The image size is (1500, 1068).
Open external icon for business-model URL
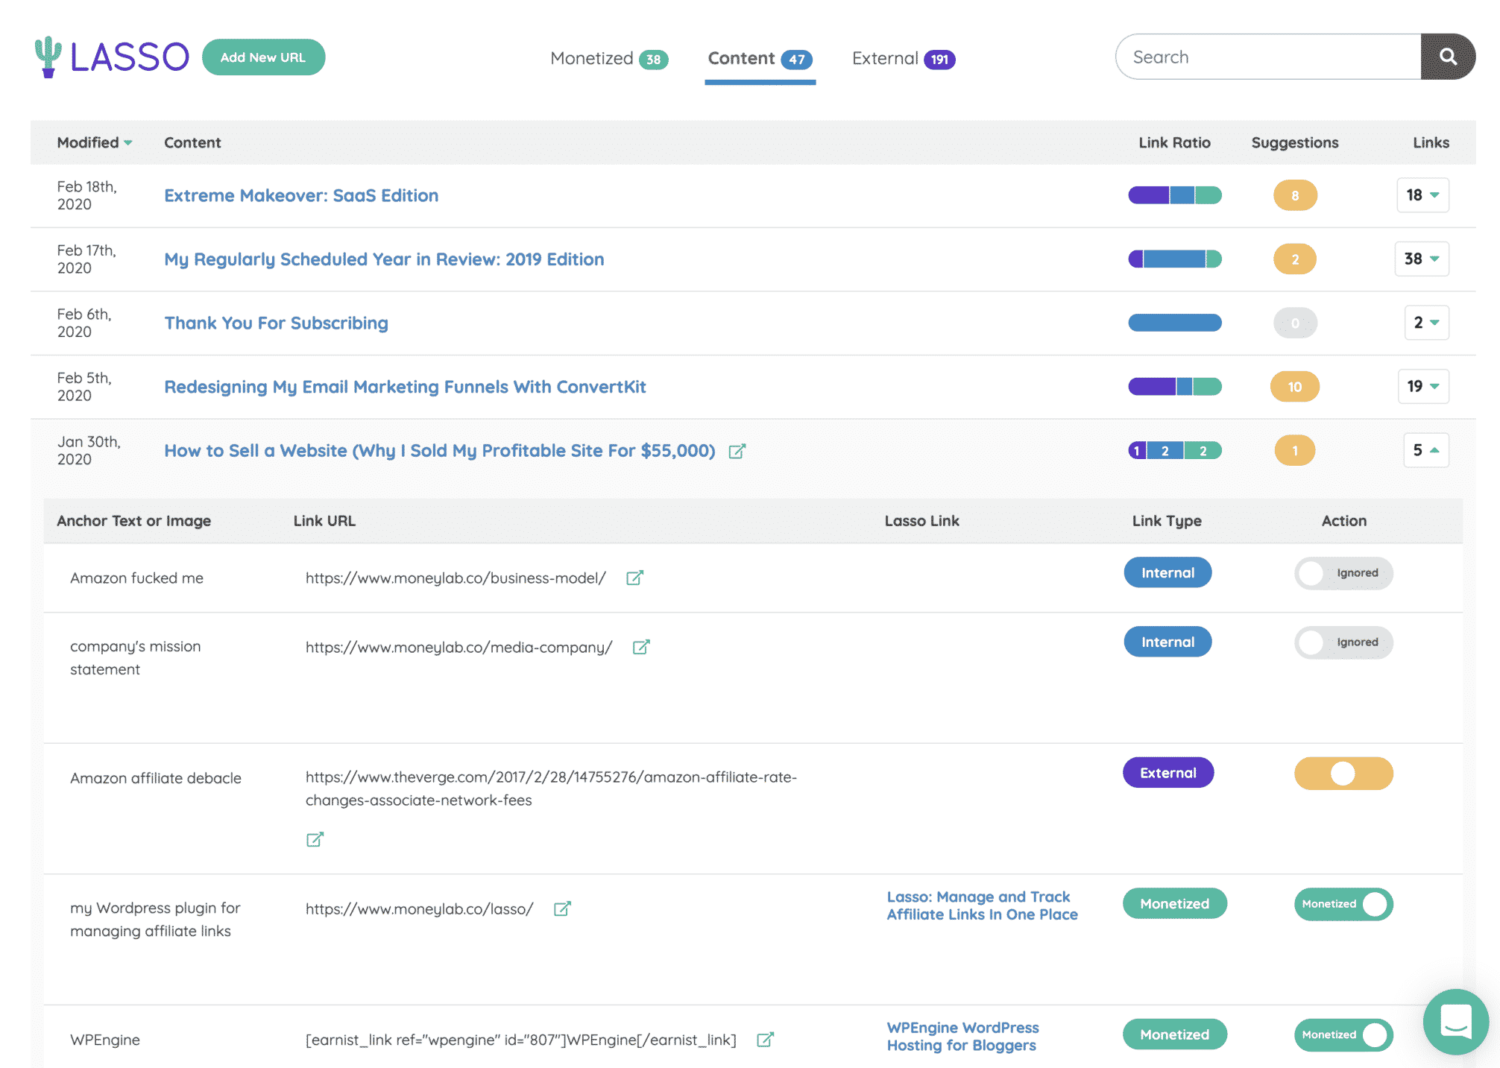pos(634,578)
